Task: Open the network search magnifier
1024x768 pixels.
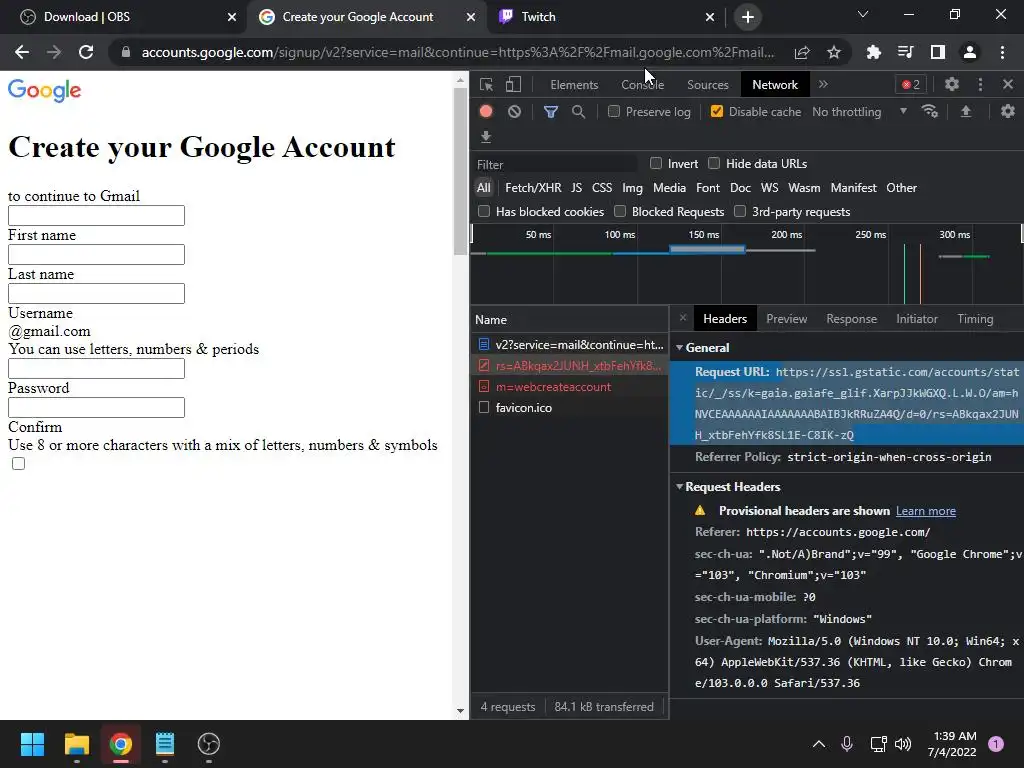Action: (x=578, y=112)
